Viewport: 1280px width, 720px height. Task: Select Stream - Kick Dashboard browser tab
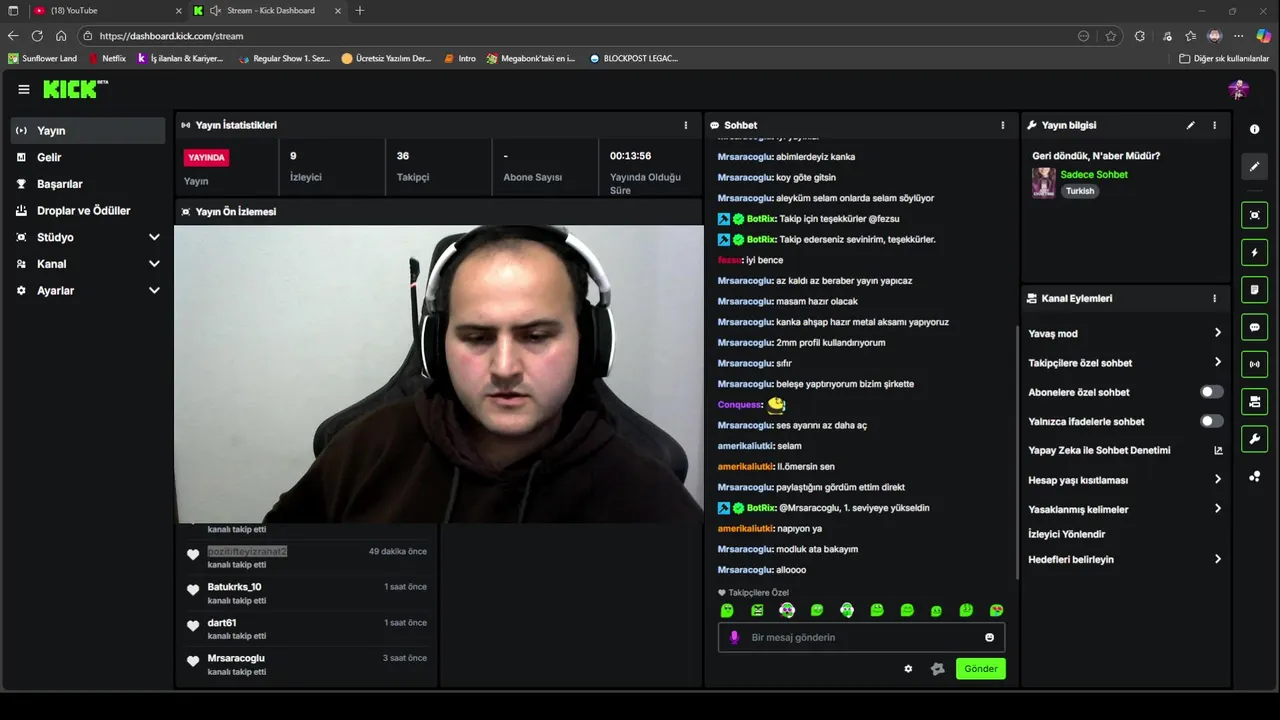[x=267, y=11]
